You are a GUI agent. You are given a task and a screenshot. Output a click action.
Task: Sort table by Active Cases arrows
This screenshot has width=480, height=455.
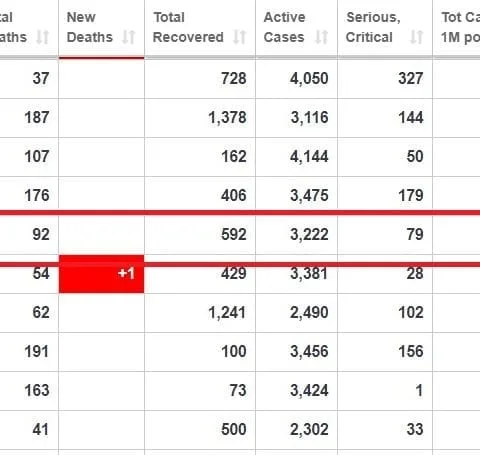[x=322, y=37]
